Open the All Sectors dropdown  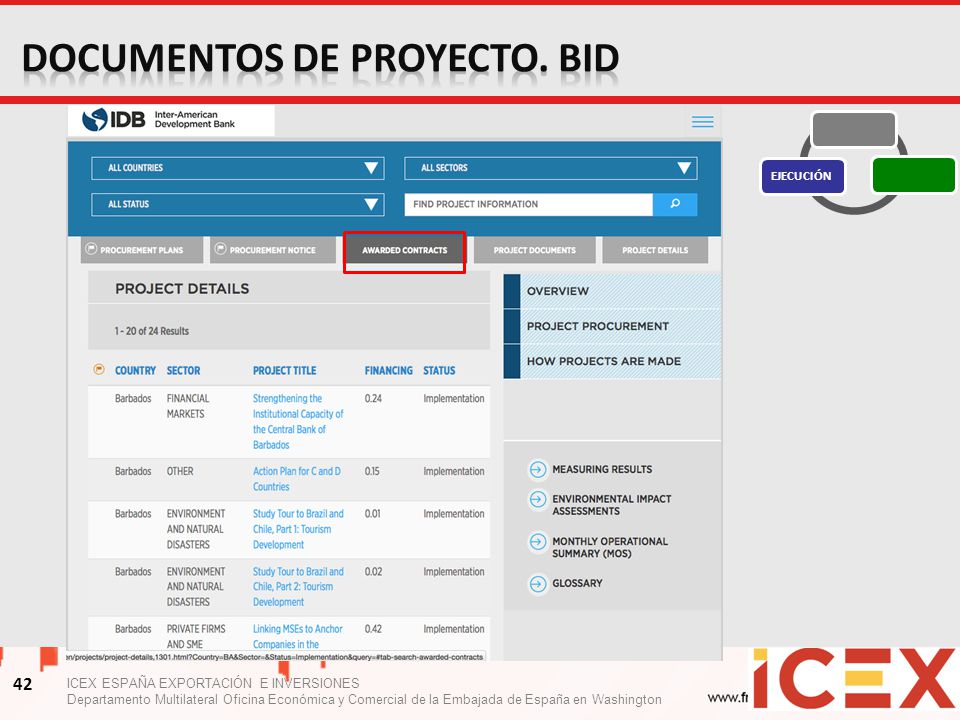pyautogui.click(x=550, y=168)
